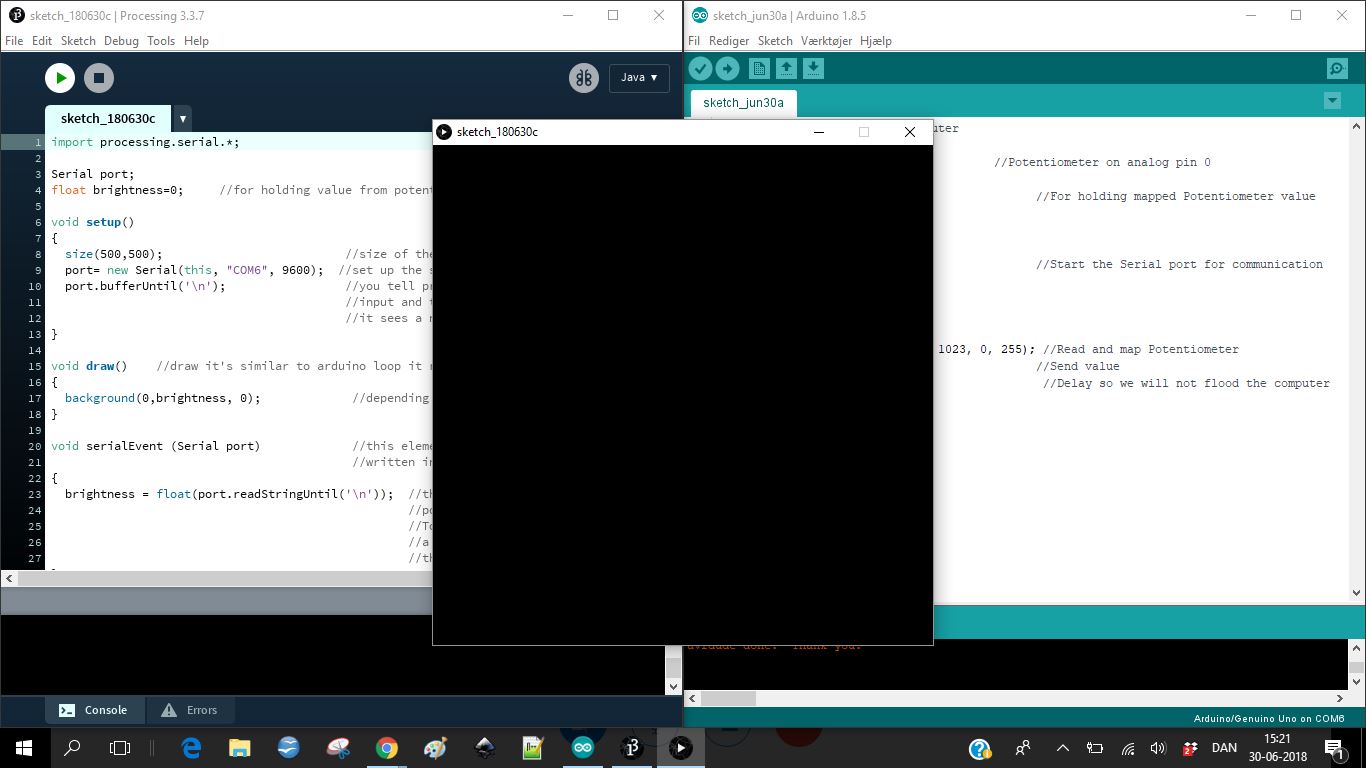The image size is (1366, 768).
Task: Open the Sketch menu in Processing
Action: point(78,41)
